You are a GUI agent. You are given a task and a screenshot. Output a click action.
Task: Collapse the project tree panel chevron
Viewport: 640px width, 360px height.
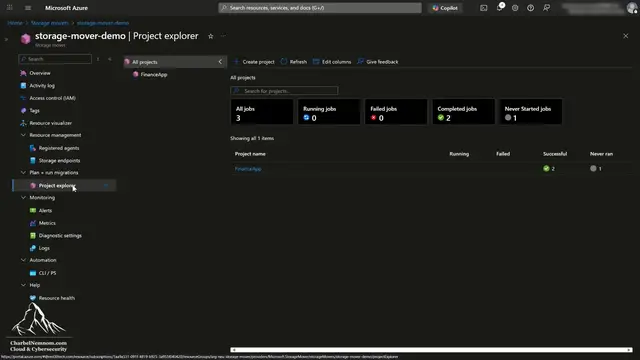(x=220, y=62)
